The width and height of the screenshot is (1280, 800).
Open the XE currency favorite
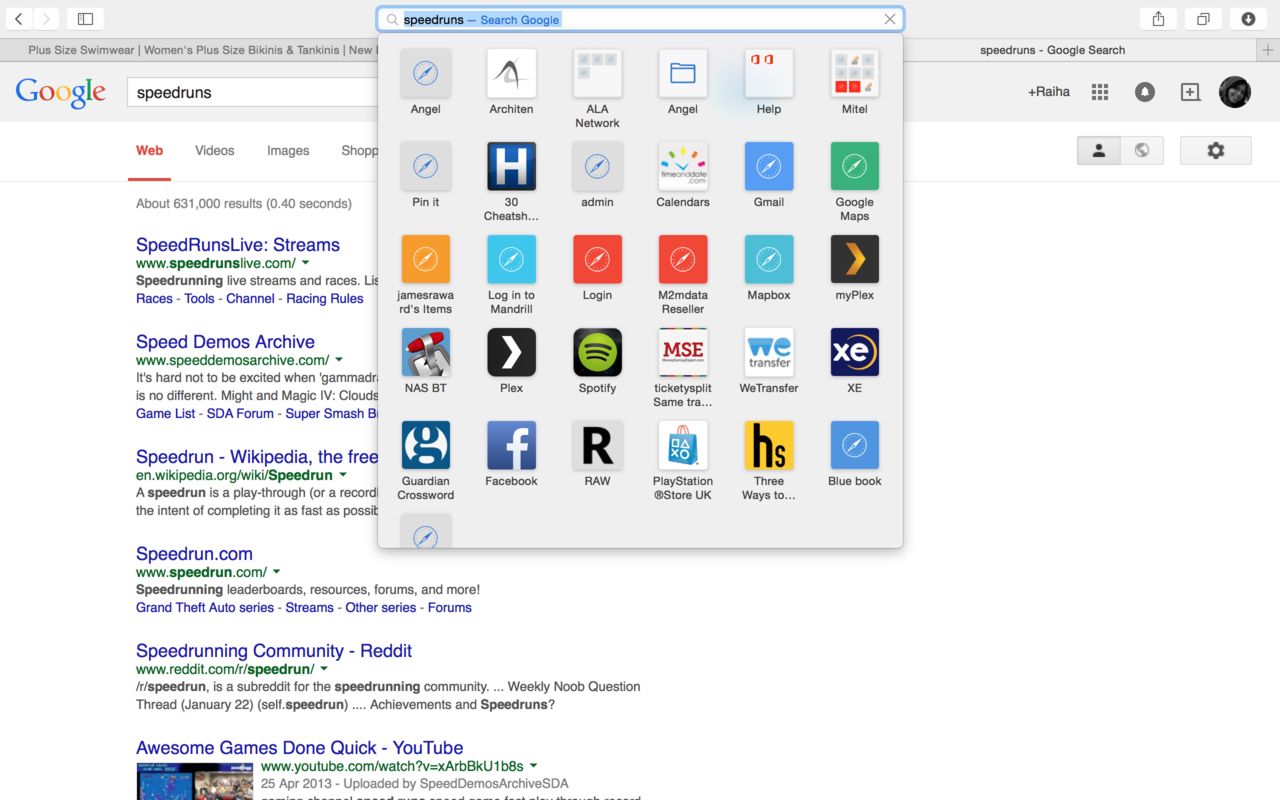click(x=855, y=352)
